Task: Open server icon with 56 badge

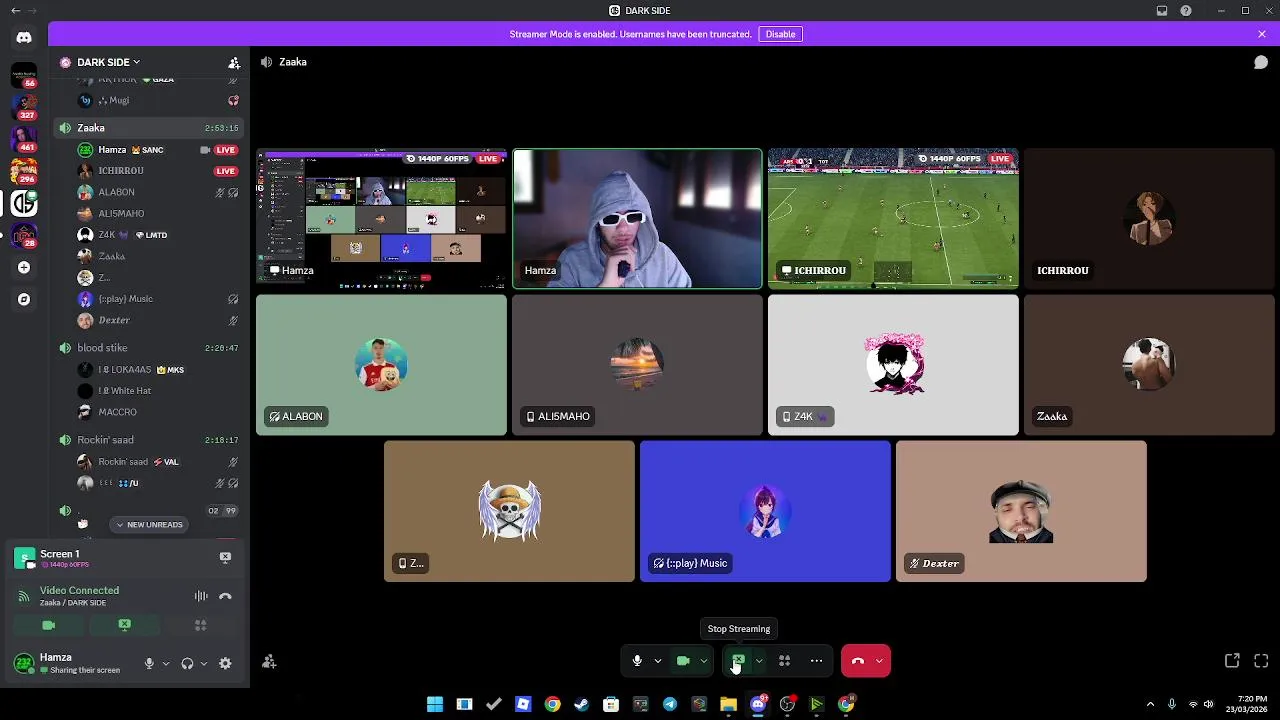Action: click(x=24, y=75)
